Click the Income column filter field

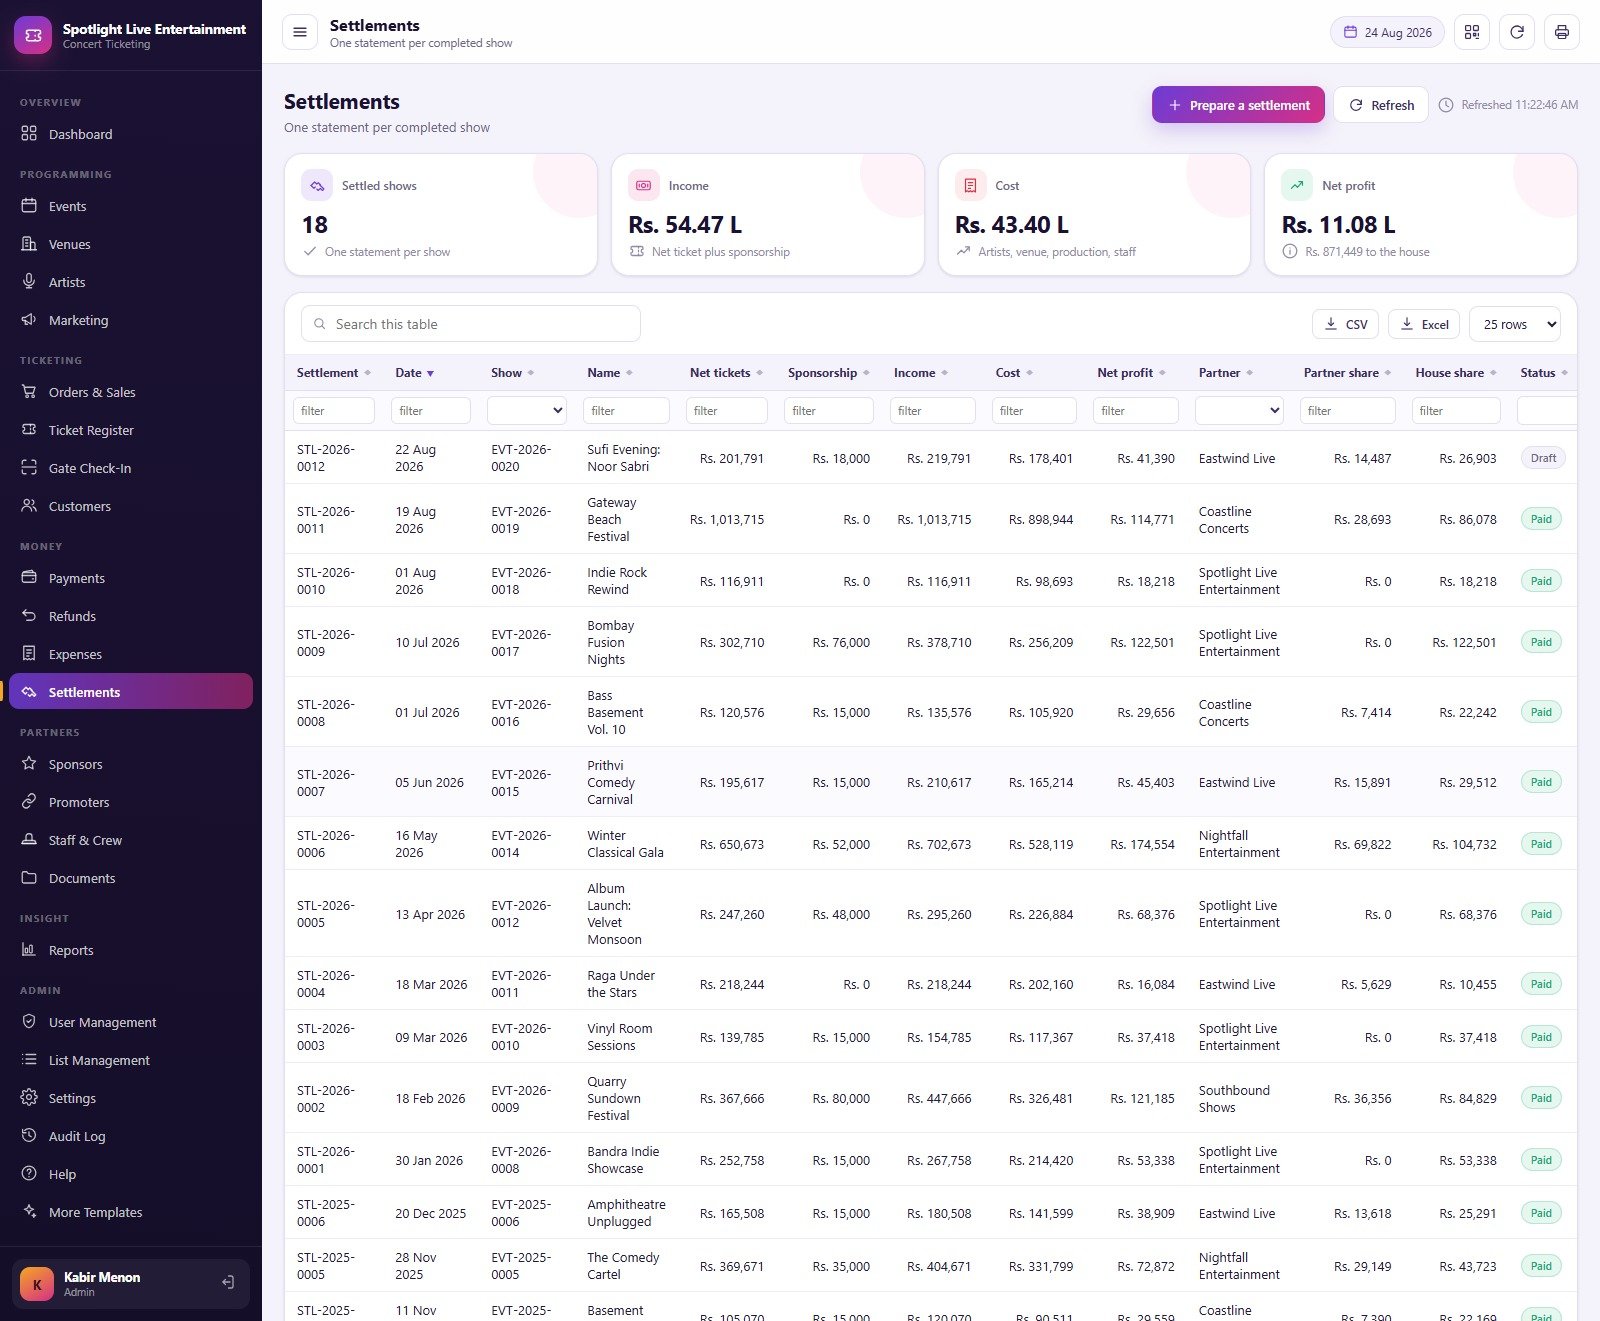coord(933,410)
